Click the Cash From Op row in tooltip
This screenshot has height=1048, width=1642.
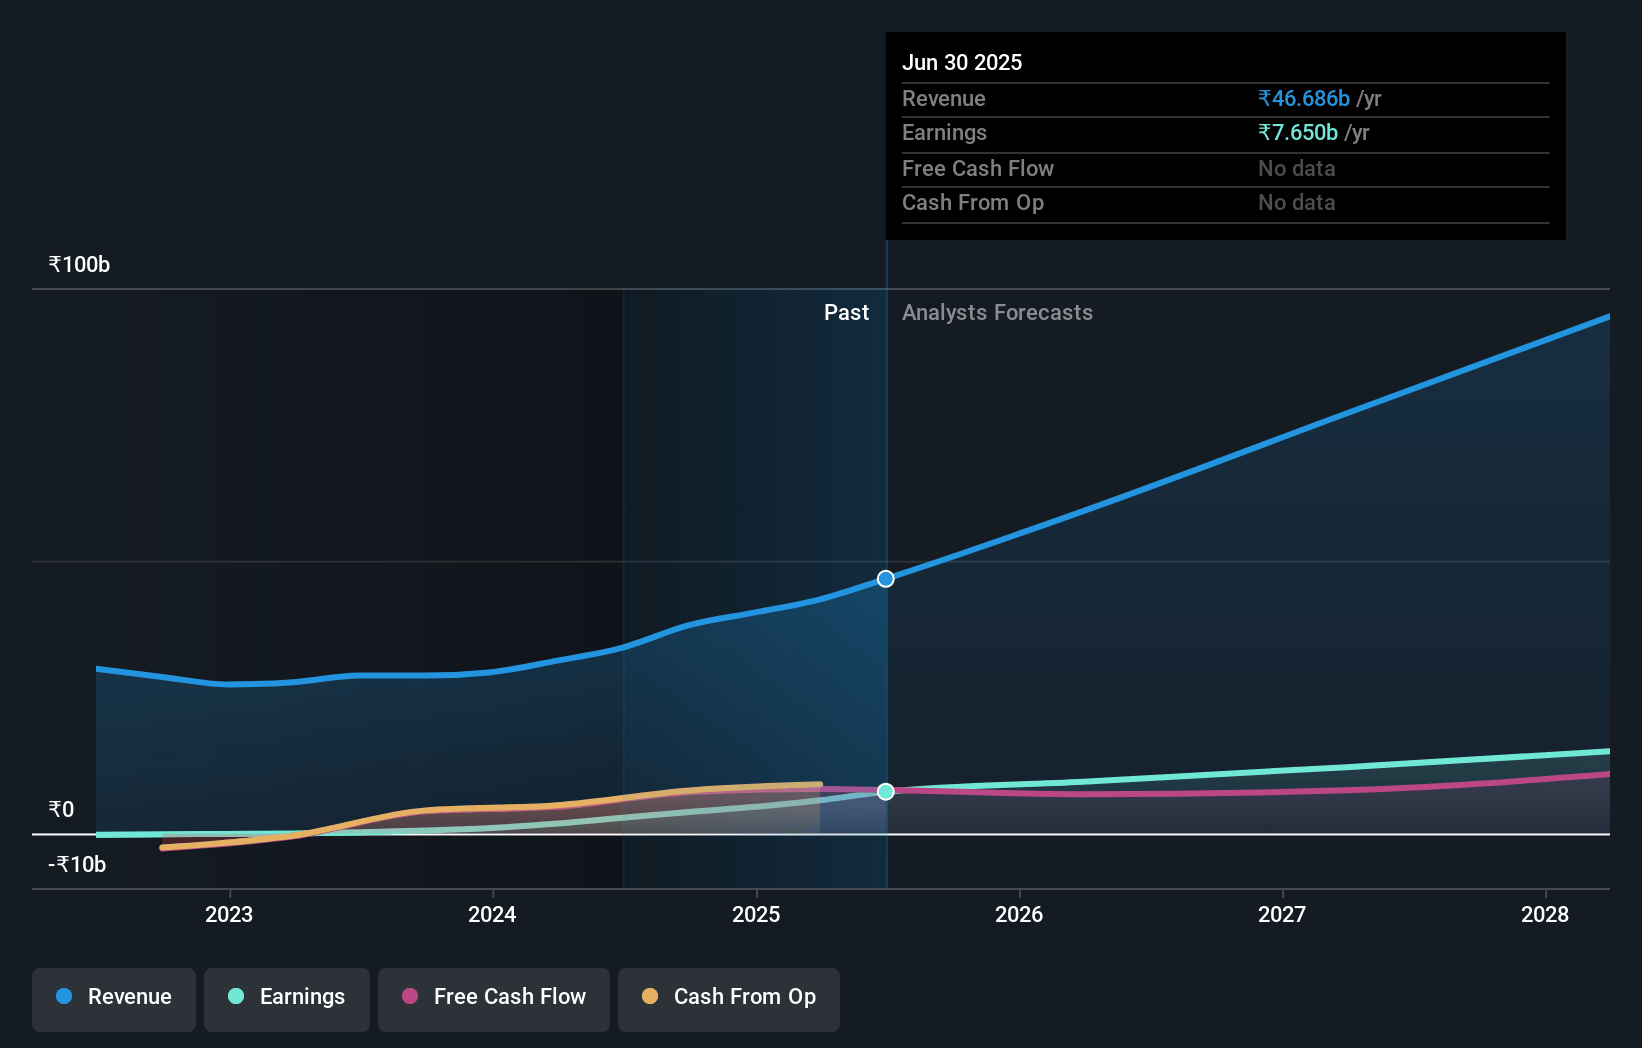point(1225,203)
